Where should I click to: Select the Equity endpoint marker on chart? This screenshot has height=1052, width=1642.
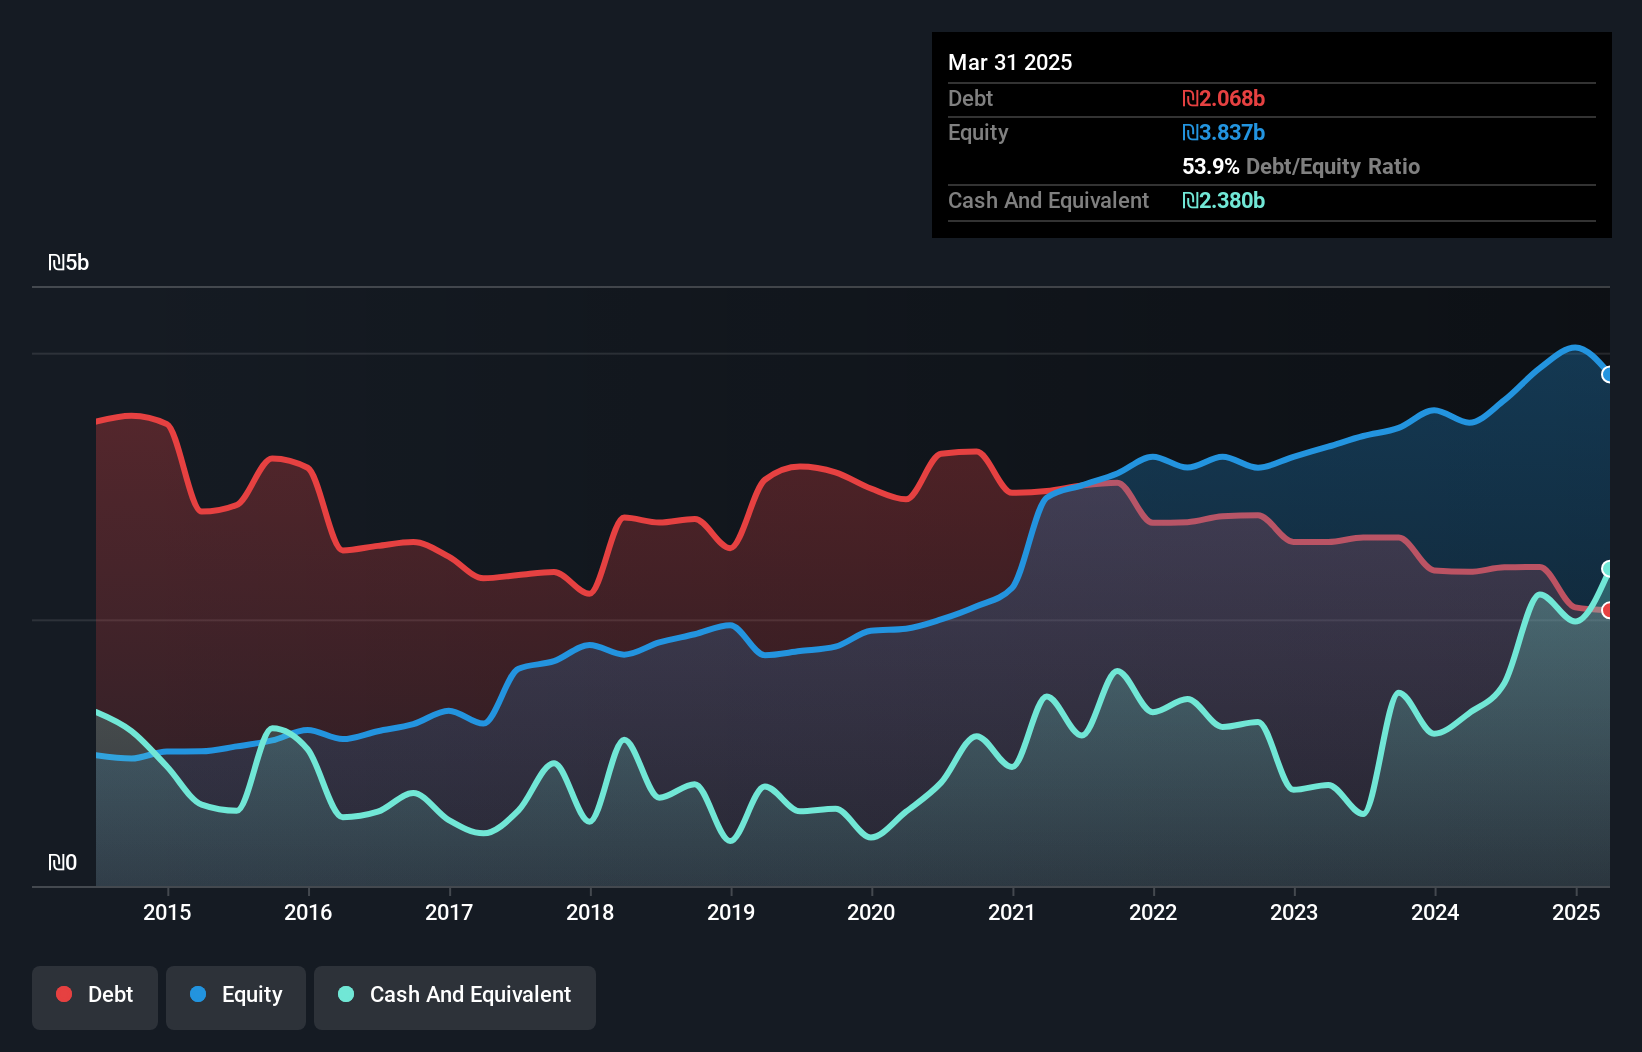[1608, 374]
